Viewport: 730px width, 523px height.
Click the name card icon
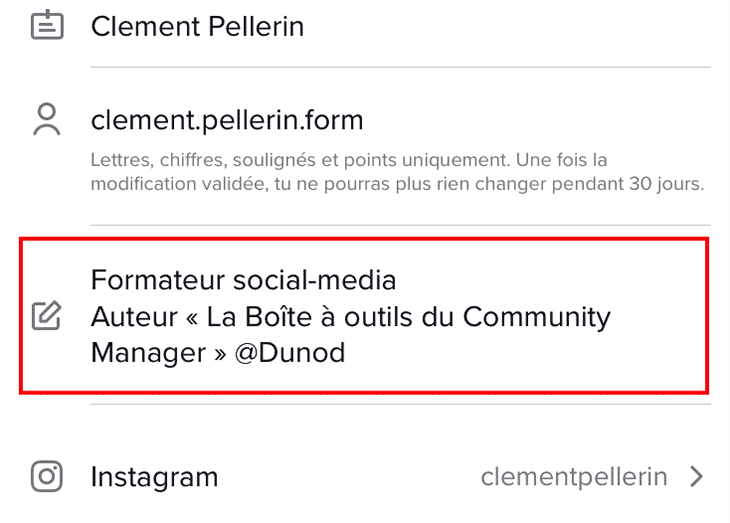(46, 24)
